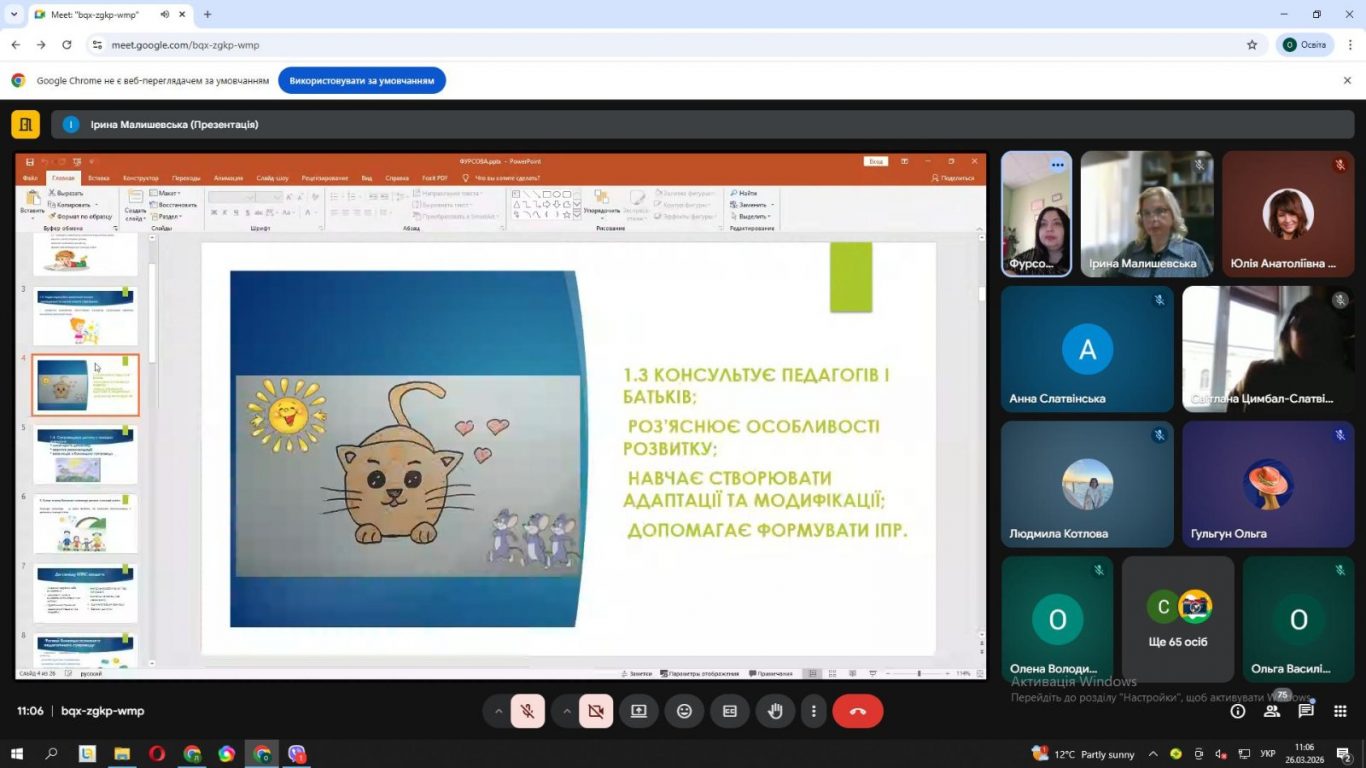
Task: Open the Present screen share button
Action: (x=638, y=711)
